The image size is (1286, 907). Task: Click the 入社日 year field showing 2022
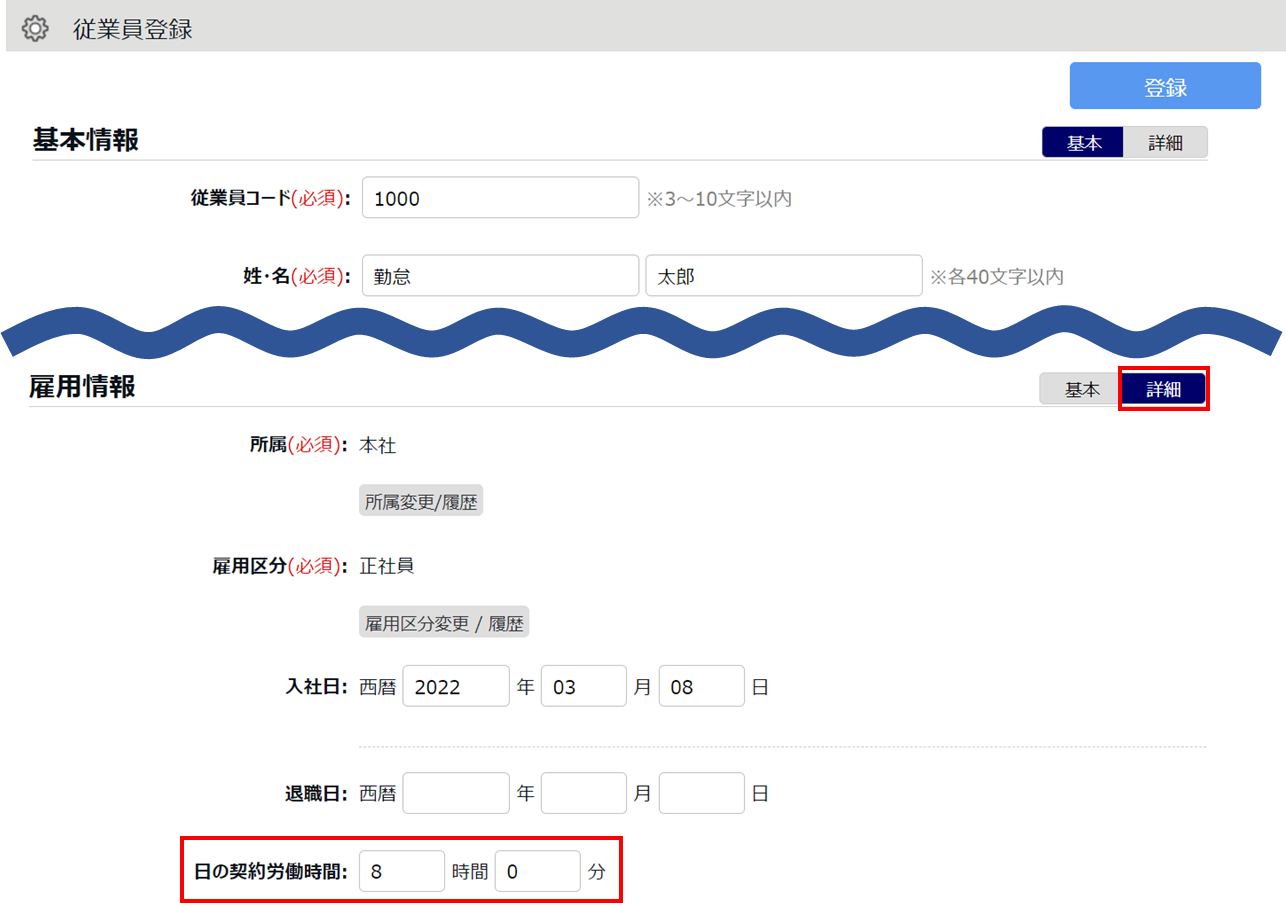point(456,687)
